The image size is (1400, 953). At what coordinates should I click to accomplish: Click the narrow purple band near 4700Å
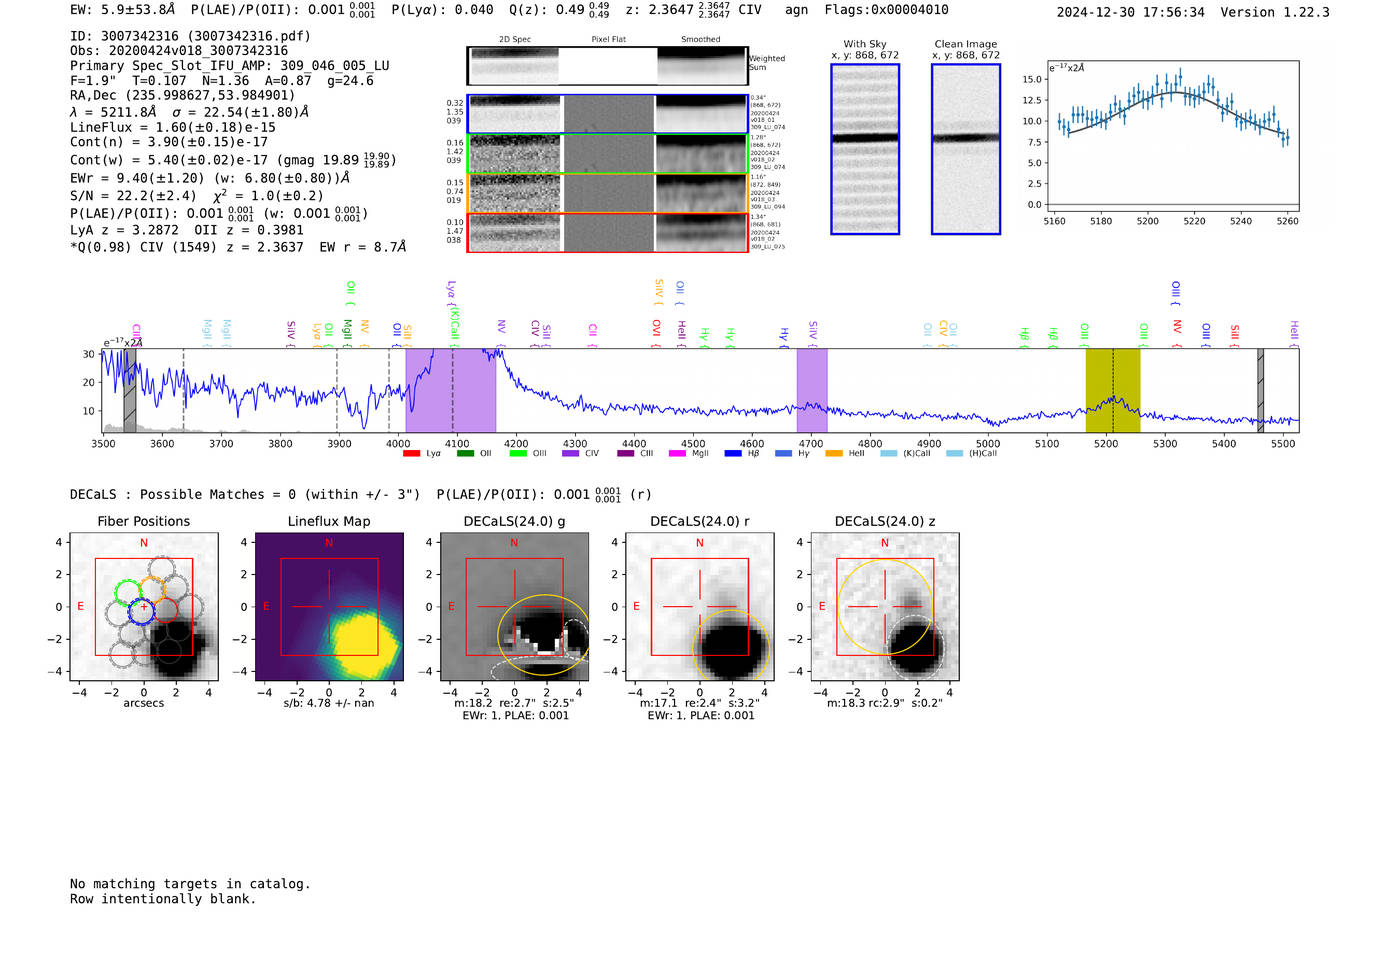click(812, 390)
